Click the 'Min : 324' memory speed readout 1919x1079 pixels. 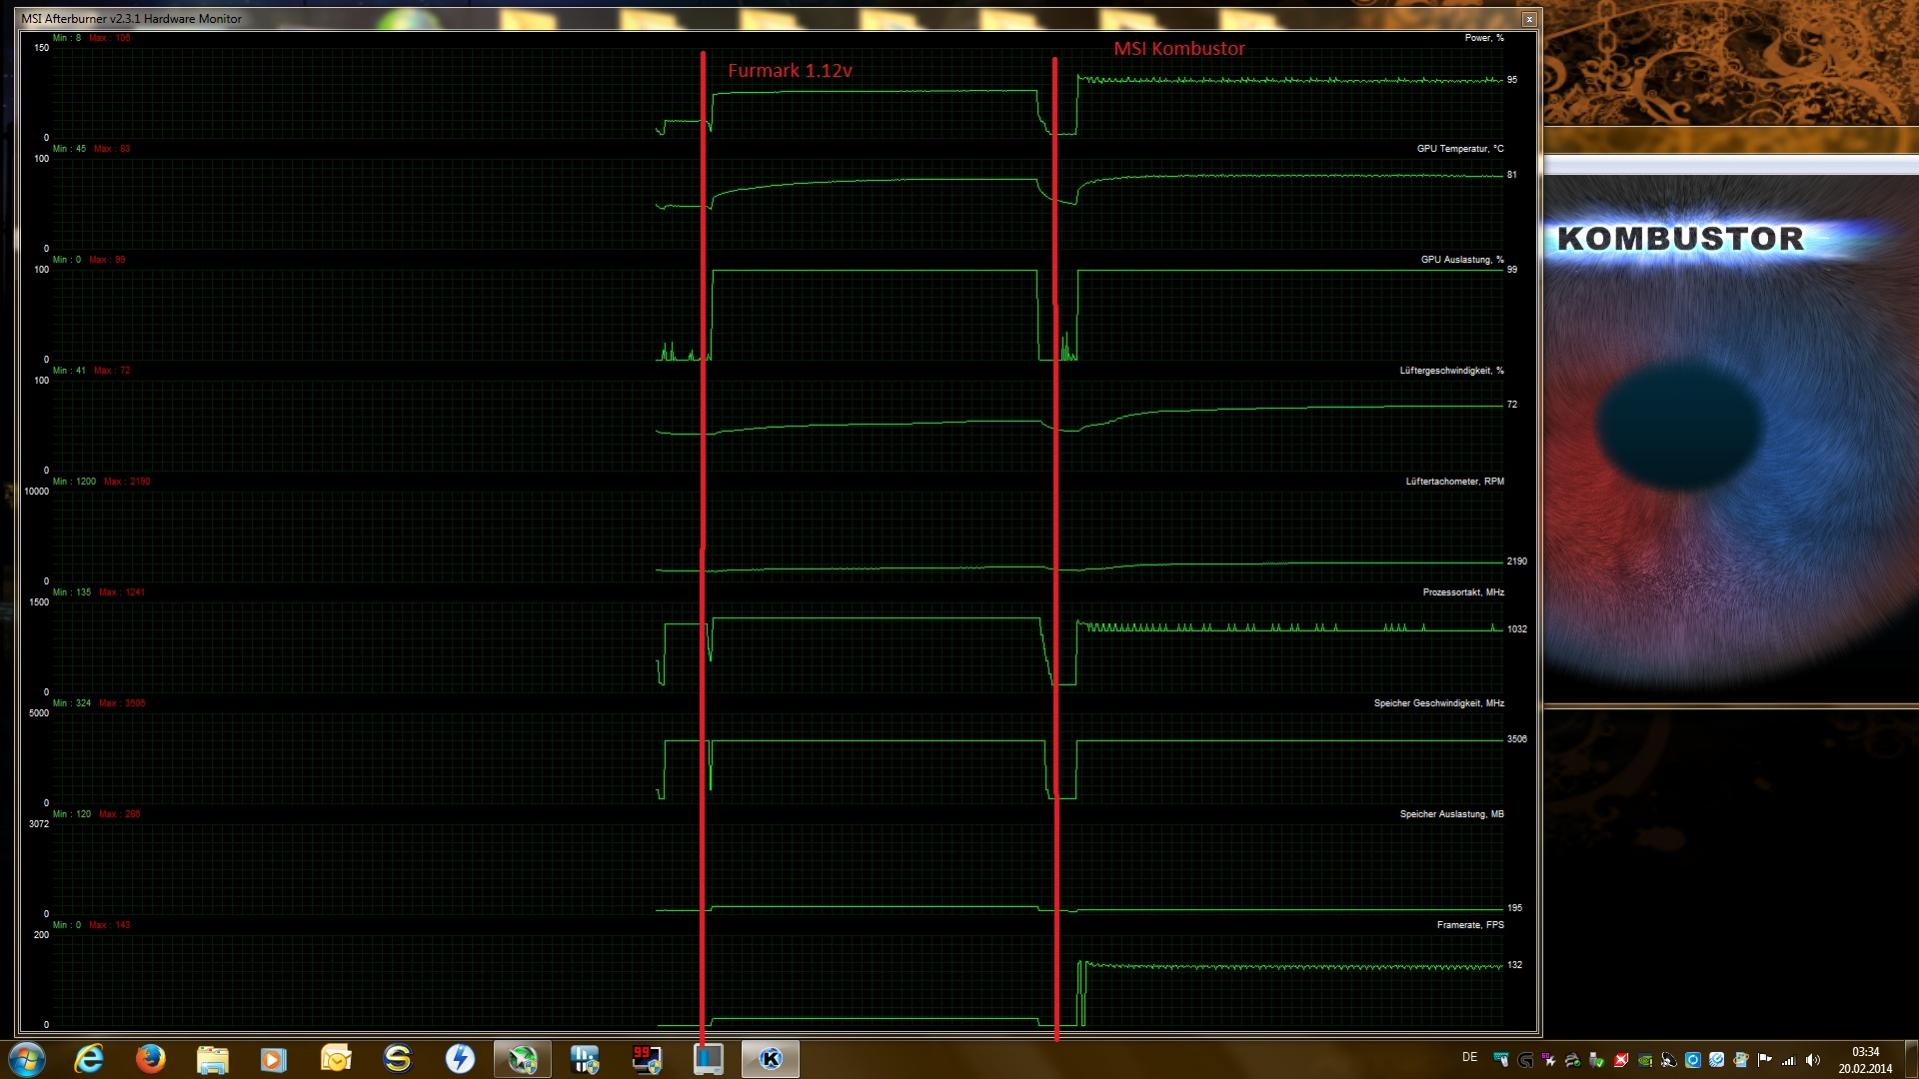[x=72, y=704]
